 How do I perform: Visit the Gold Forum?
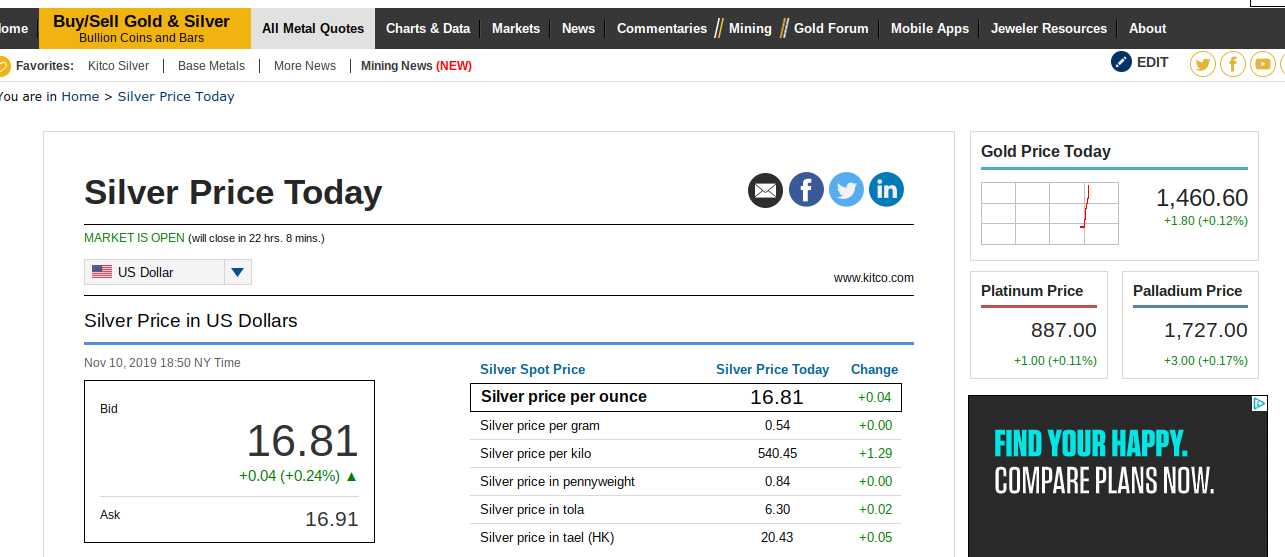pos(831,29)
